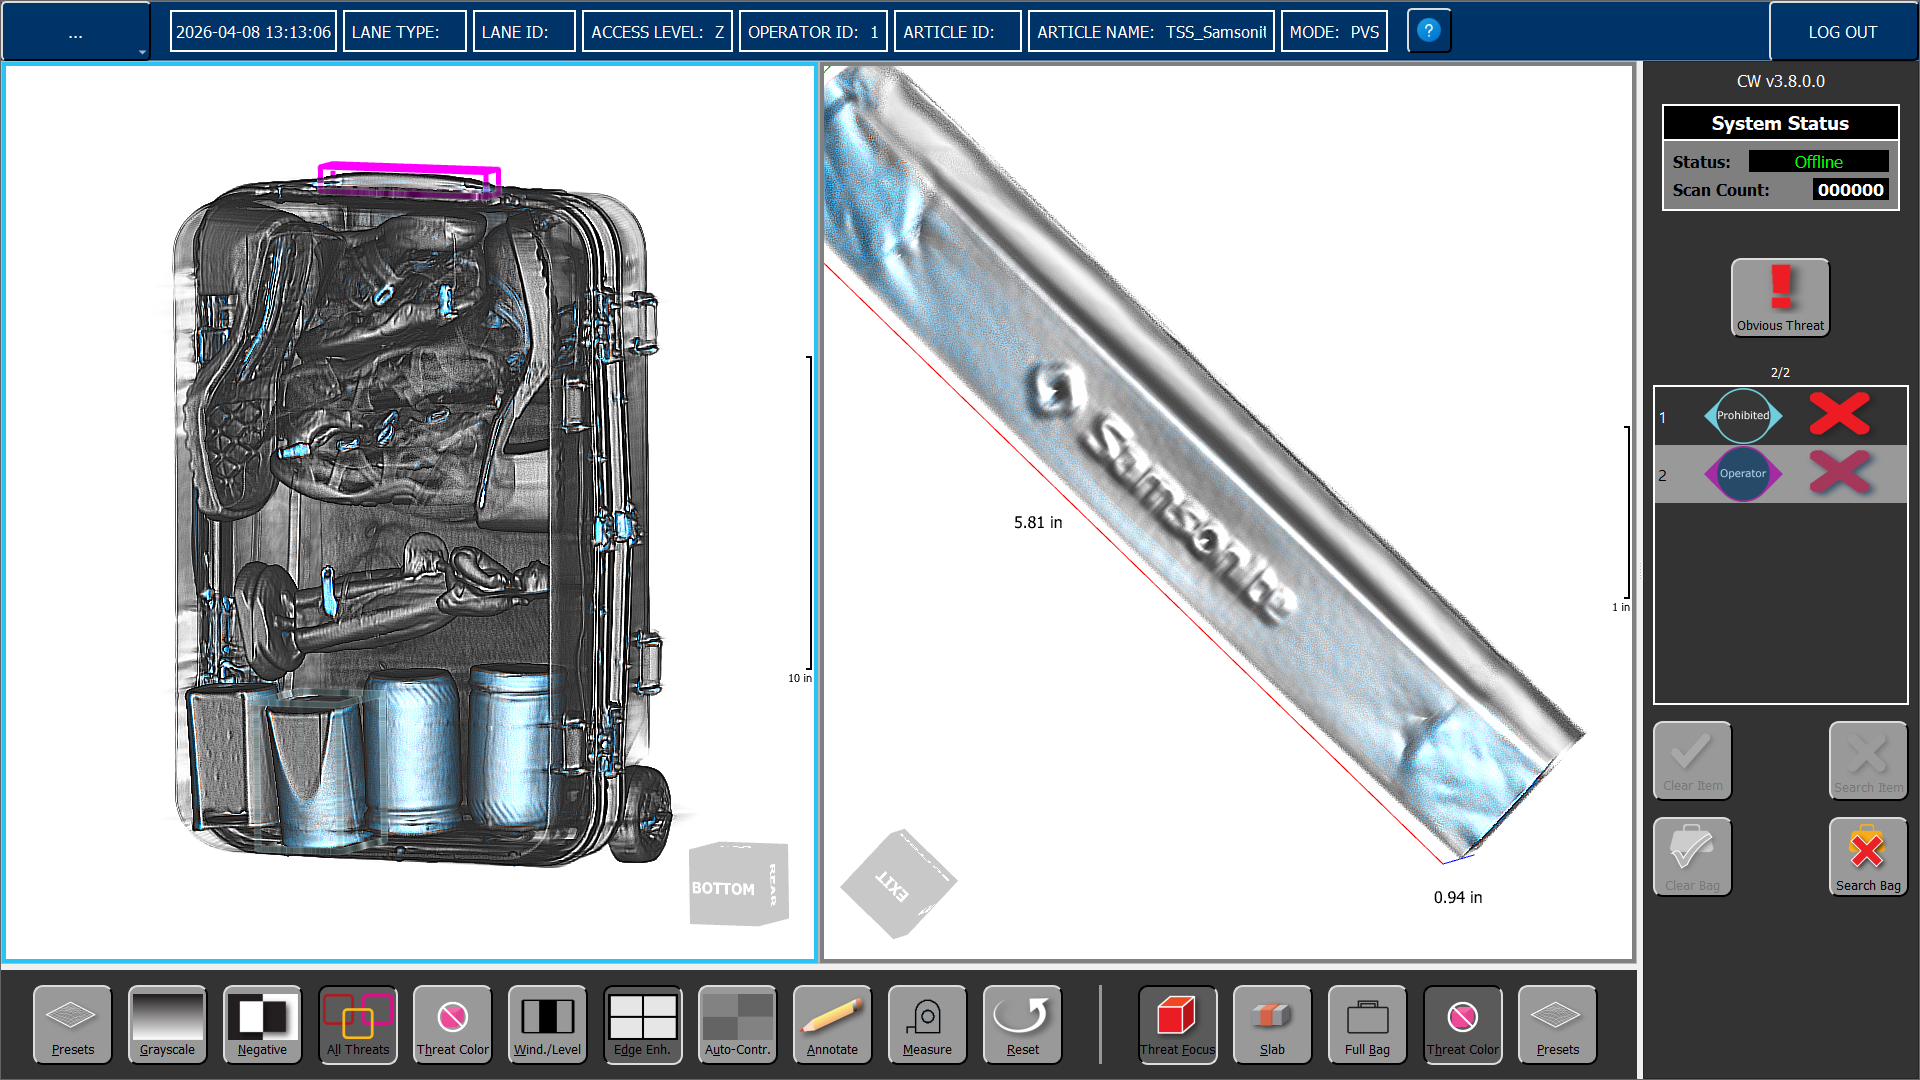Toggle the Negative image mode
This screenshot has height=1080, width=1920.
click(262, 1024)
